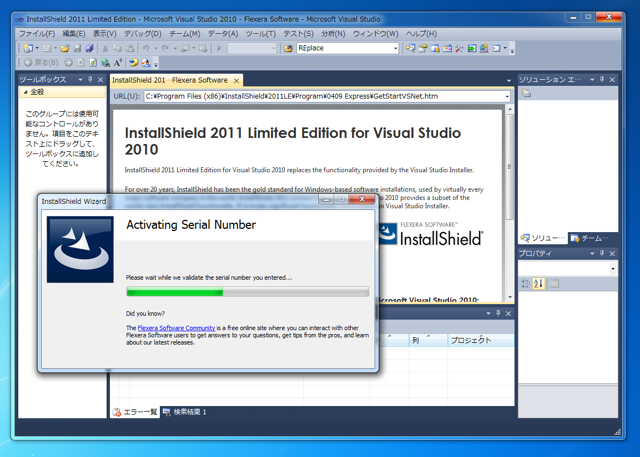Screen dimensions: 640x457
Task: Toggle auto-hide pin on プロパティ panel
Action: pyautogui.click(x=602, y=253)
